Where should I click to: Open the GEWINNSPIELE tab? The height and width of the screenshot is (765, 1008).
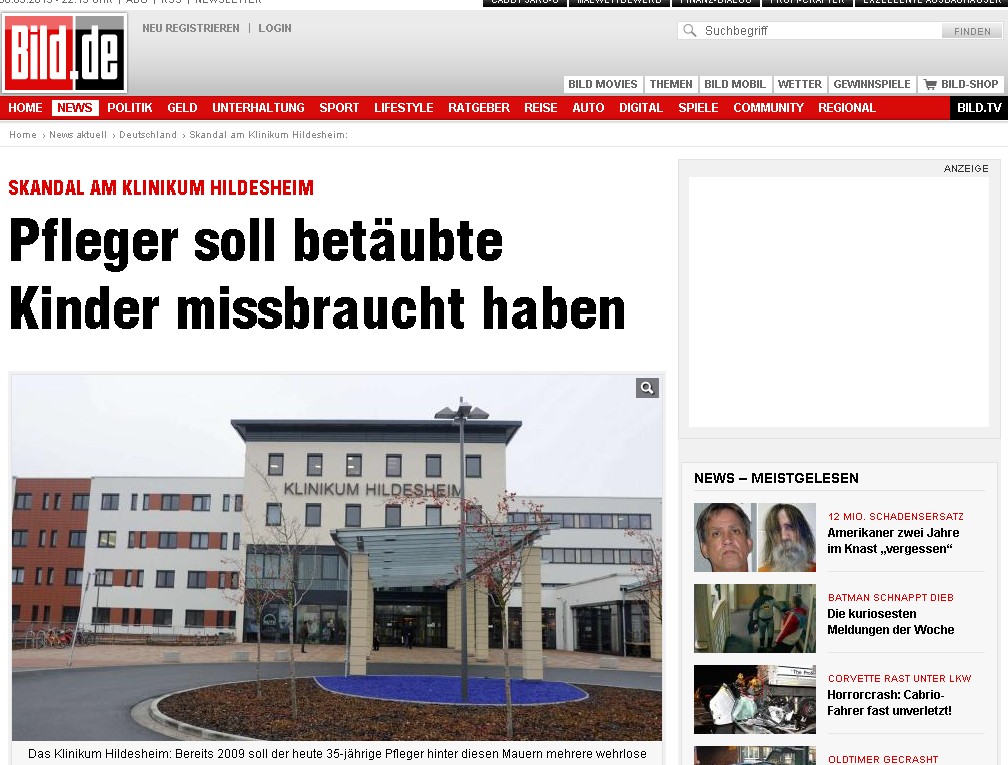872,84
